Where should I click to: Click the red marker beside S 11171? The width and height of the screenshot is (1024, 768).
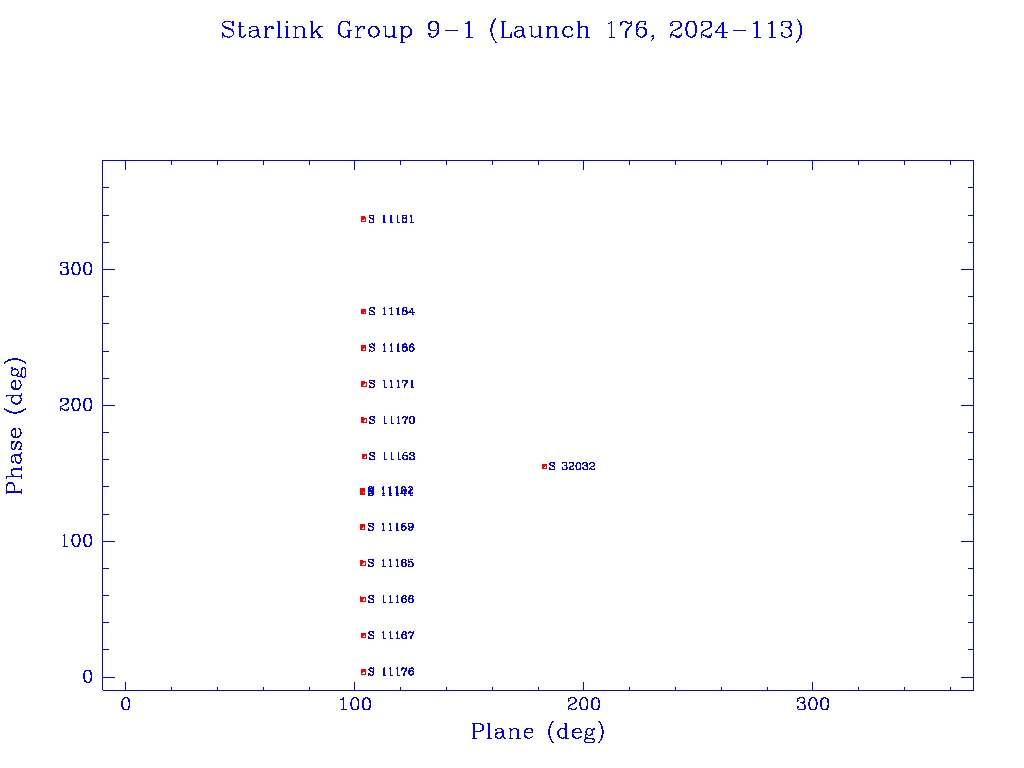364,384
